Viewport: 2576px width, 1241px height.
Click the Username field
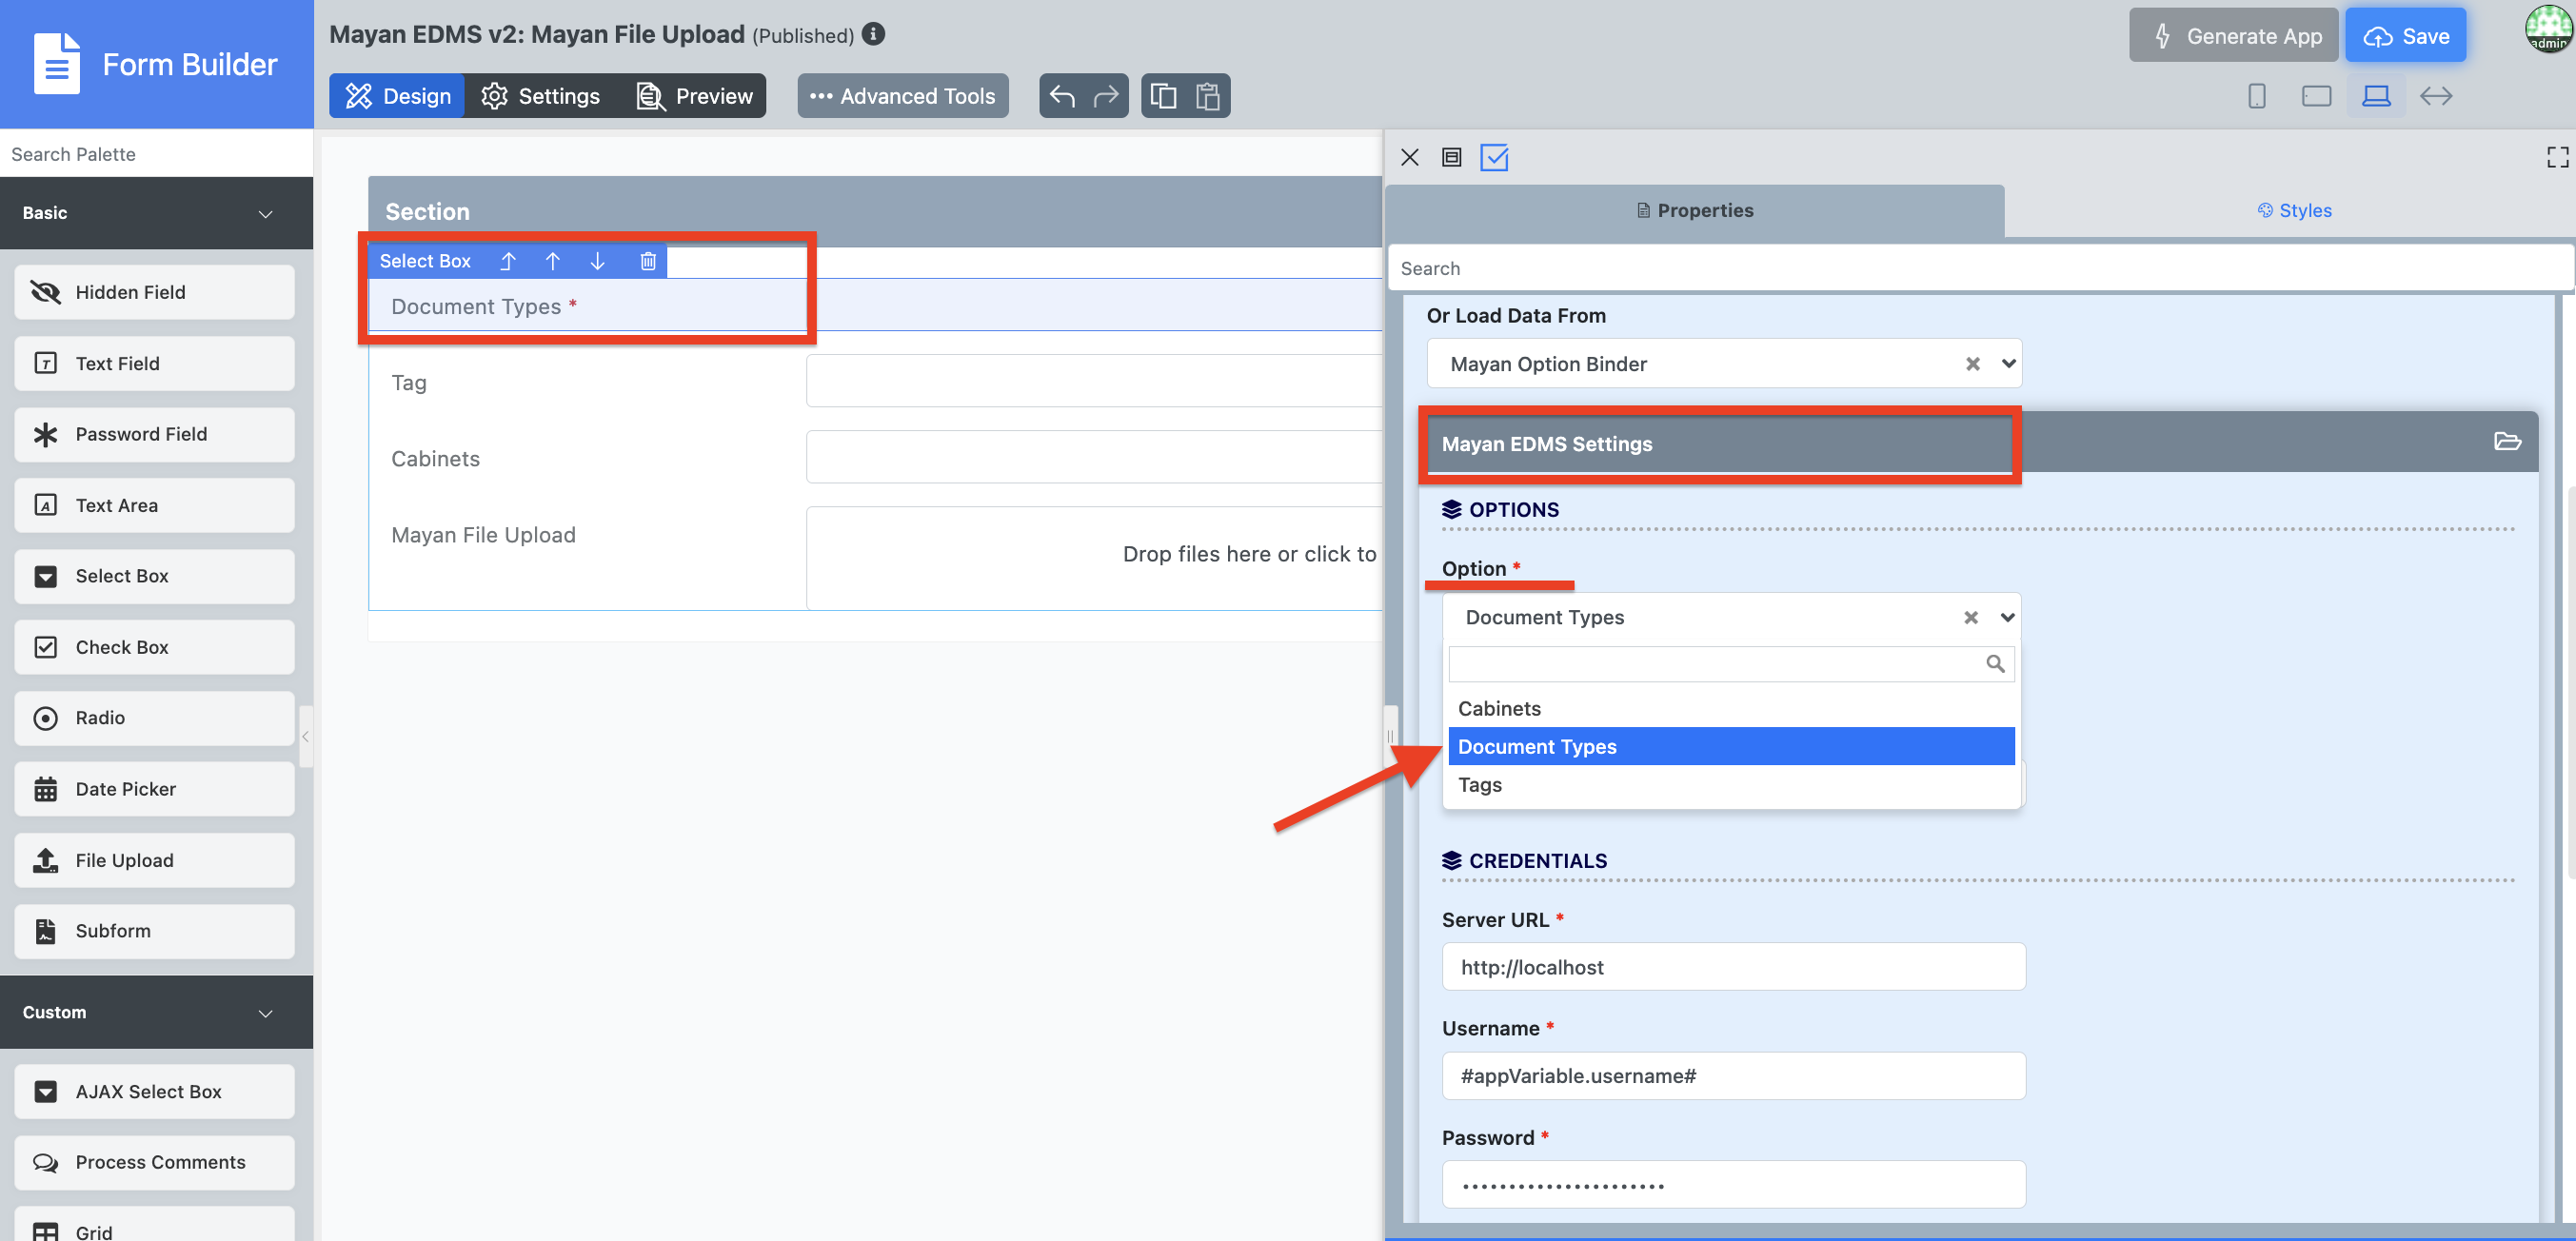(x=1733, y=1076)
